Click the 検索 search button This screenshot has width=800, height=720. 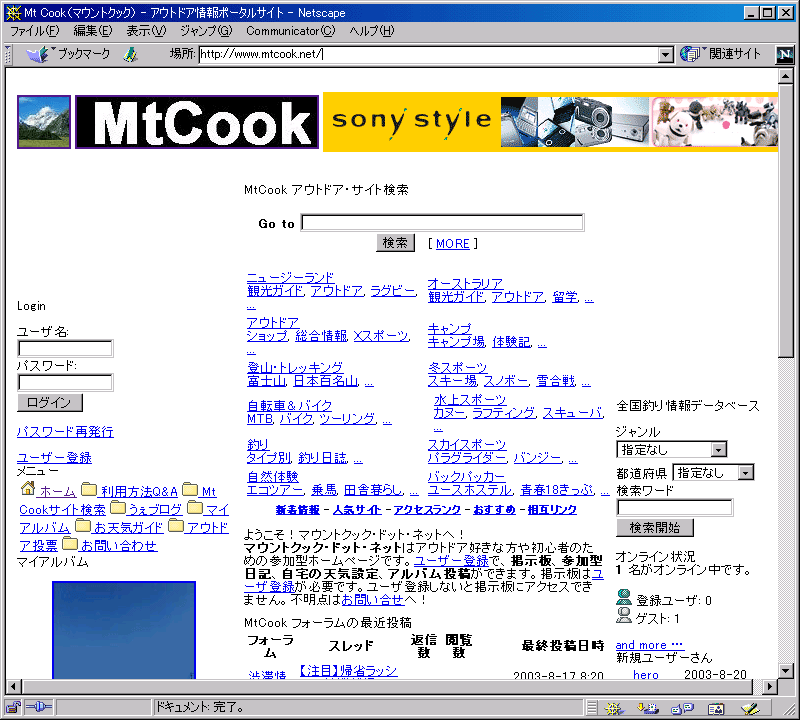(395, 243)
